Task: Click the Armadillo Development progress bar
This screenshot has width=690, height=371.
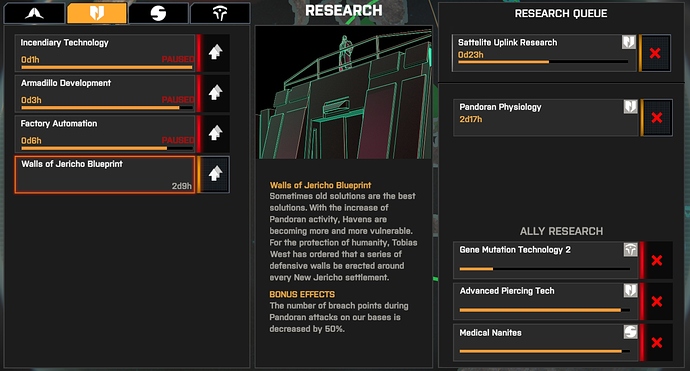Action: point(107,107)
